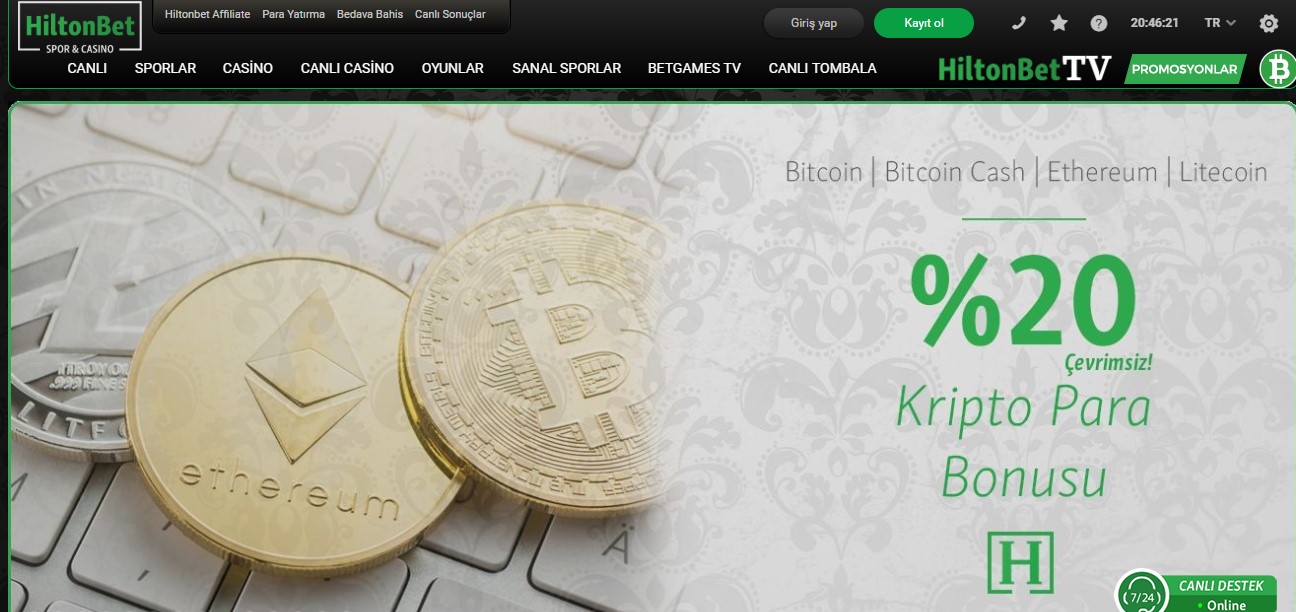Viewport: 1296px width, 612px height.
Task: Open favorites with the star icon
Action: (x=1059, y=23)
